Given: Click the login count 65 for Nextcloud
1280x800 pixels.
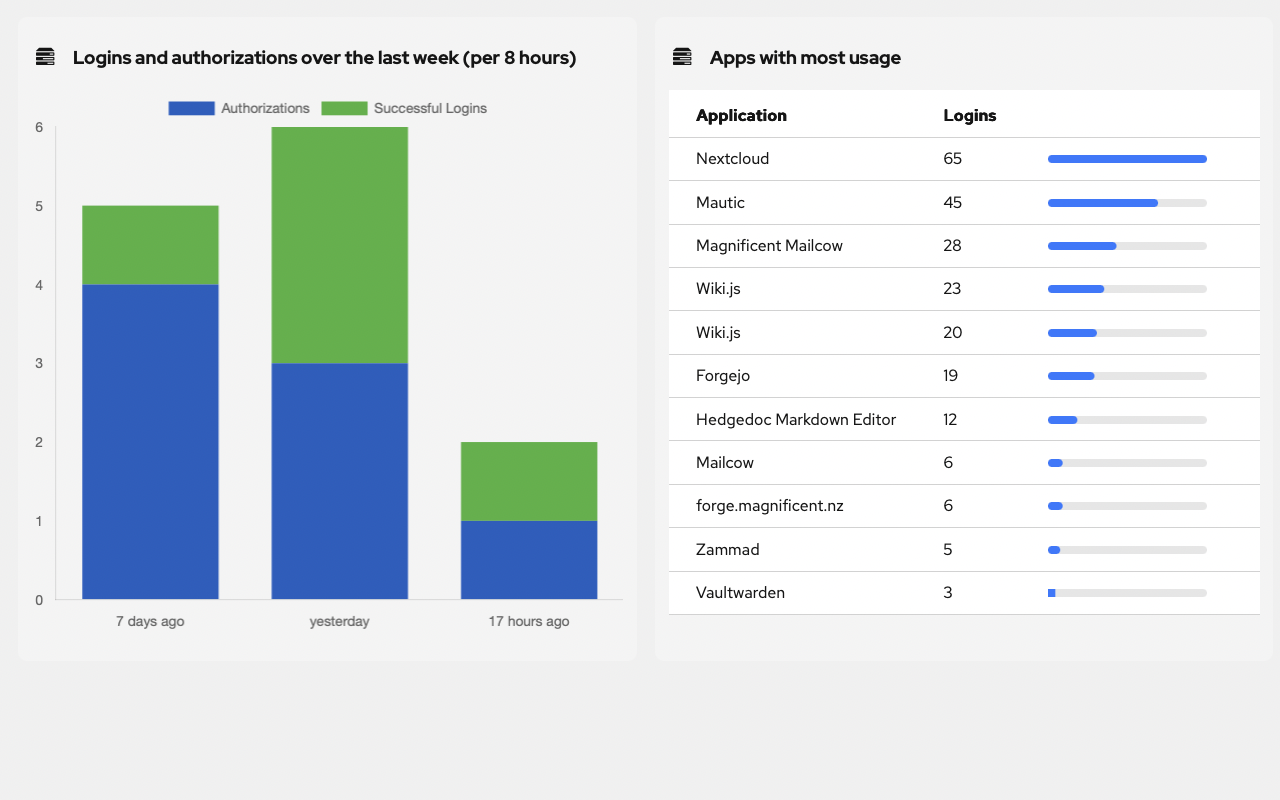Looking at the screenshot, I should tap(953, 159).
